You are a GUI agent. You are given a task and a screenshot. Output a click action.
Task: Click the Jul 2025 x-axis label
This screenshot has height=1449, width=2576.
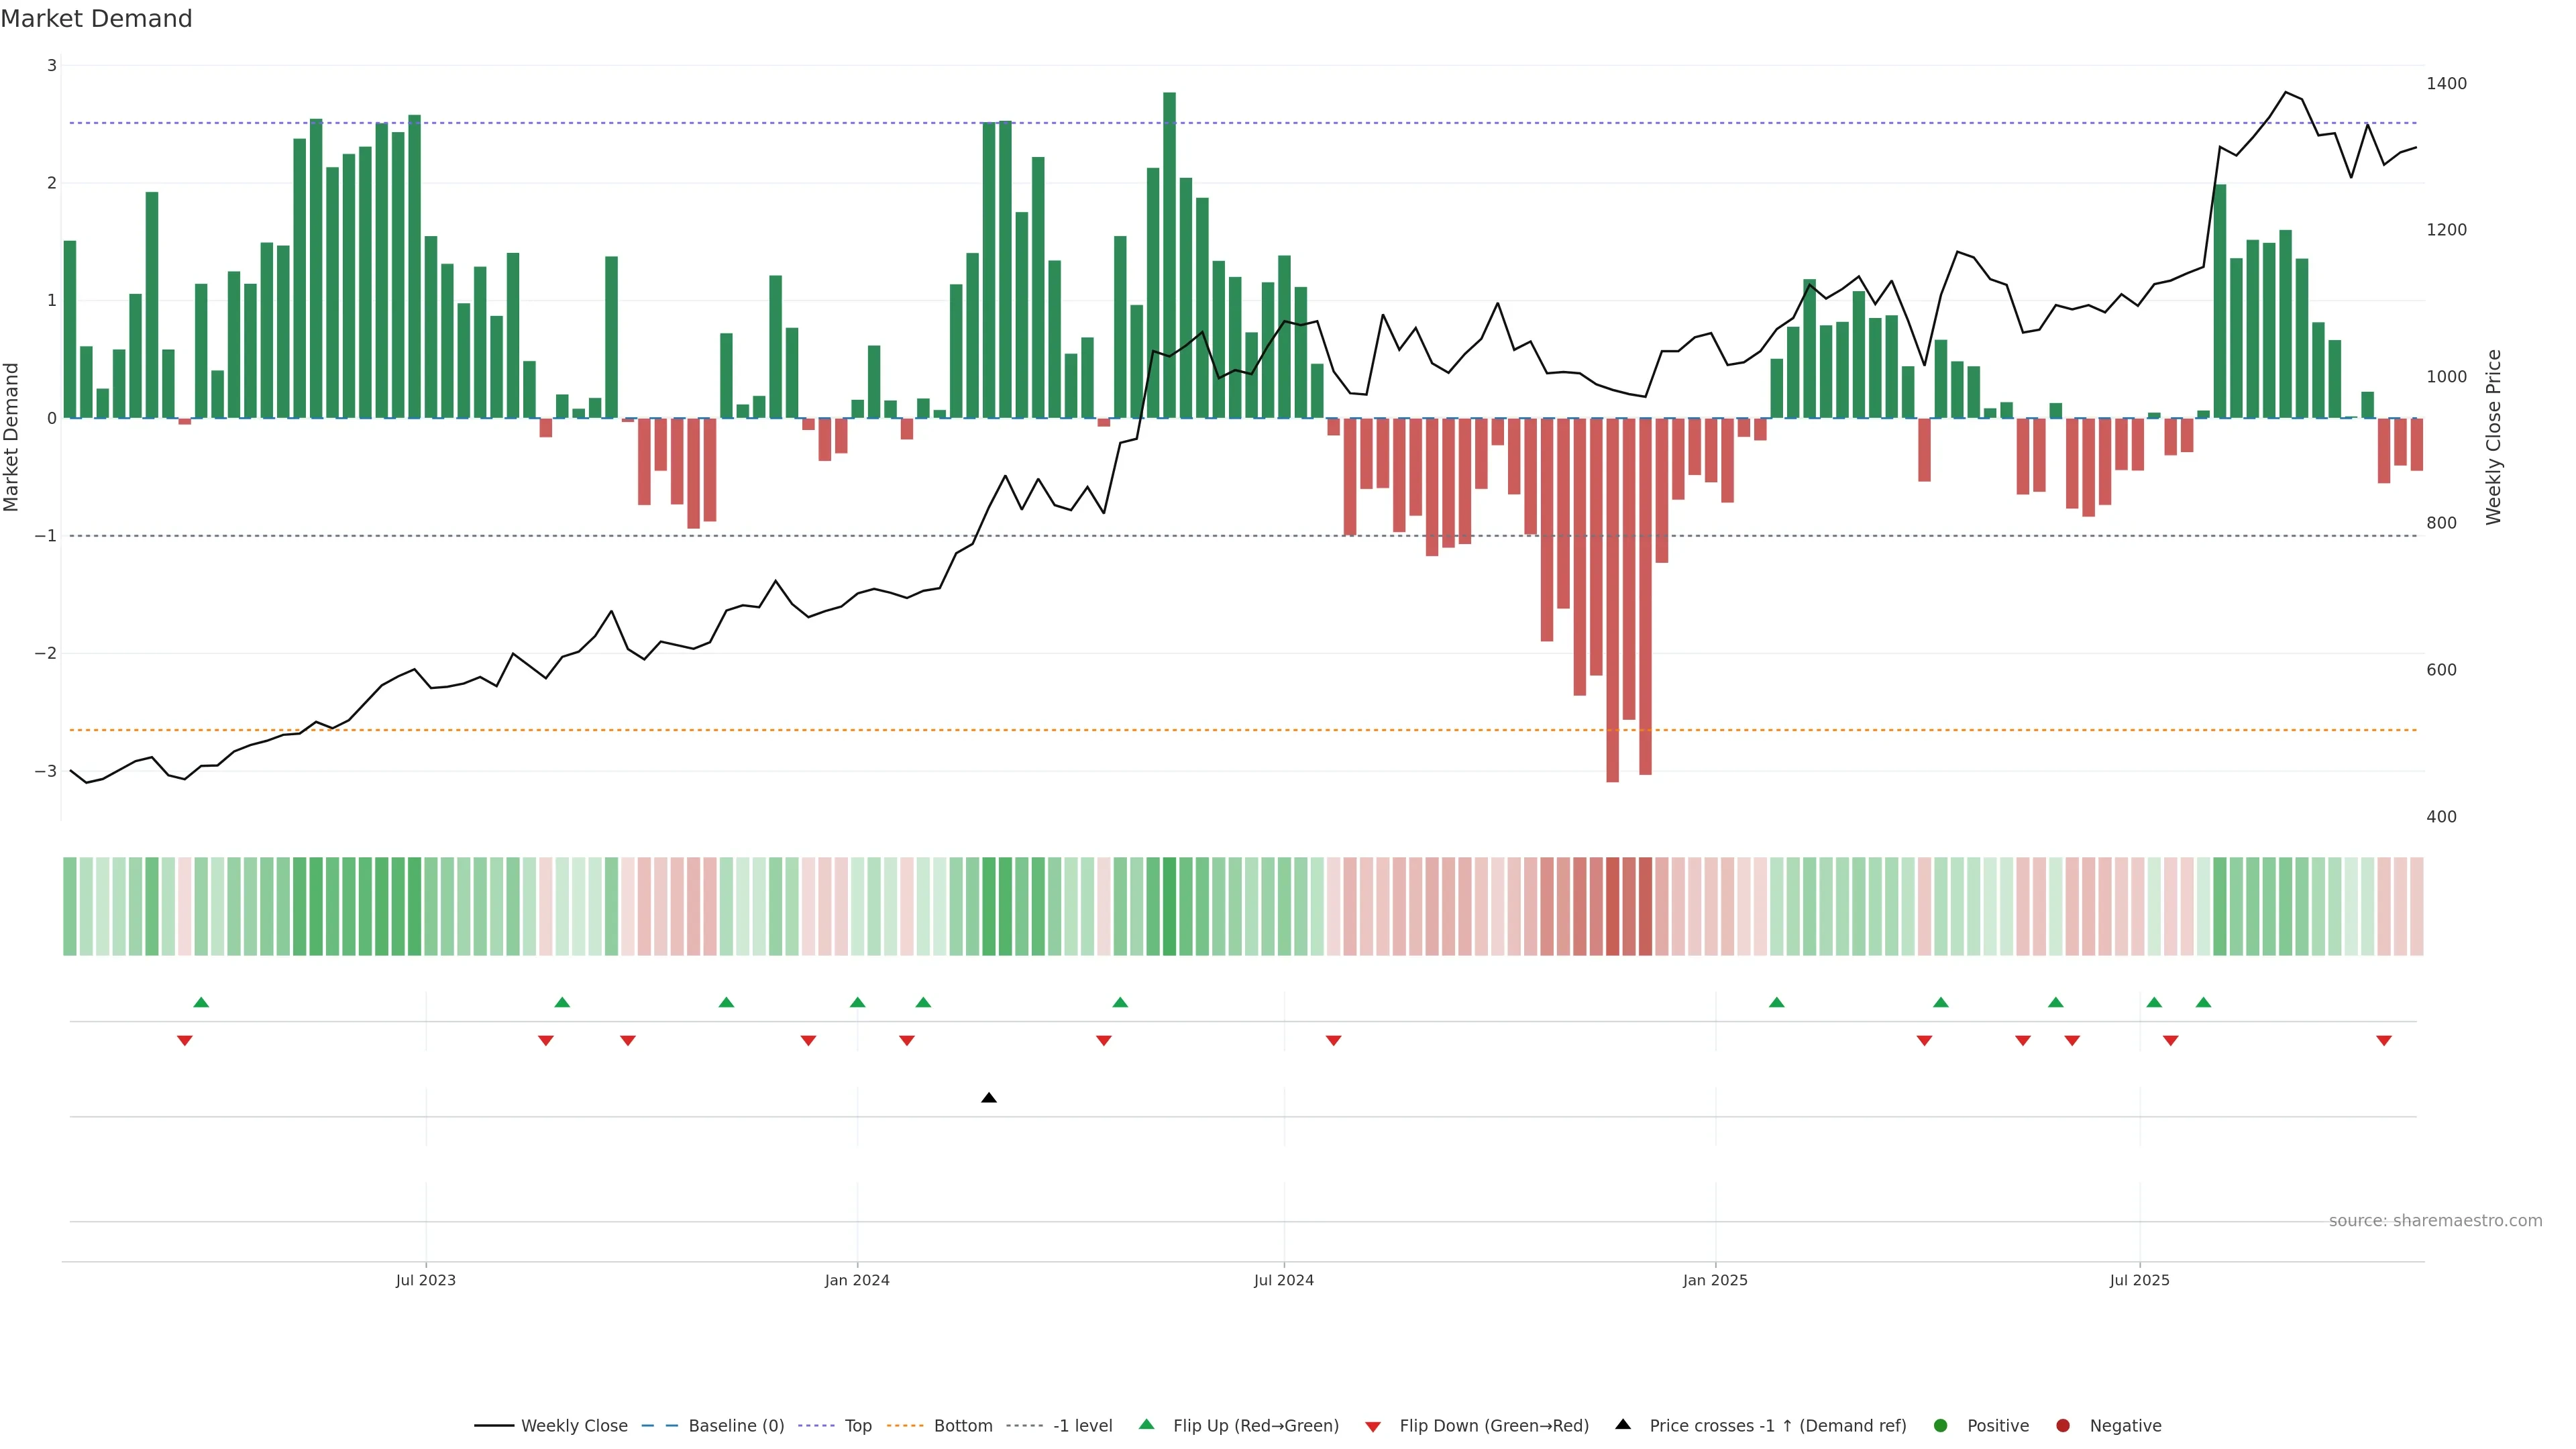click(2139, 1280)
